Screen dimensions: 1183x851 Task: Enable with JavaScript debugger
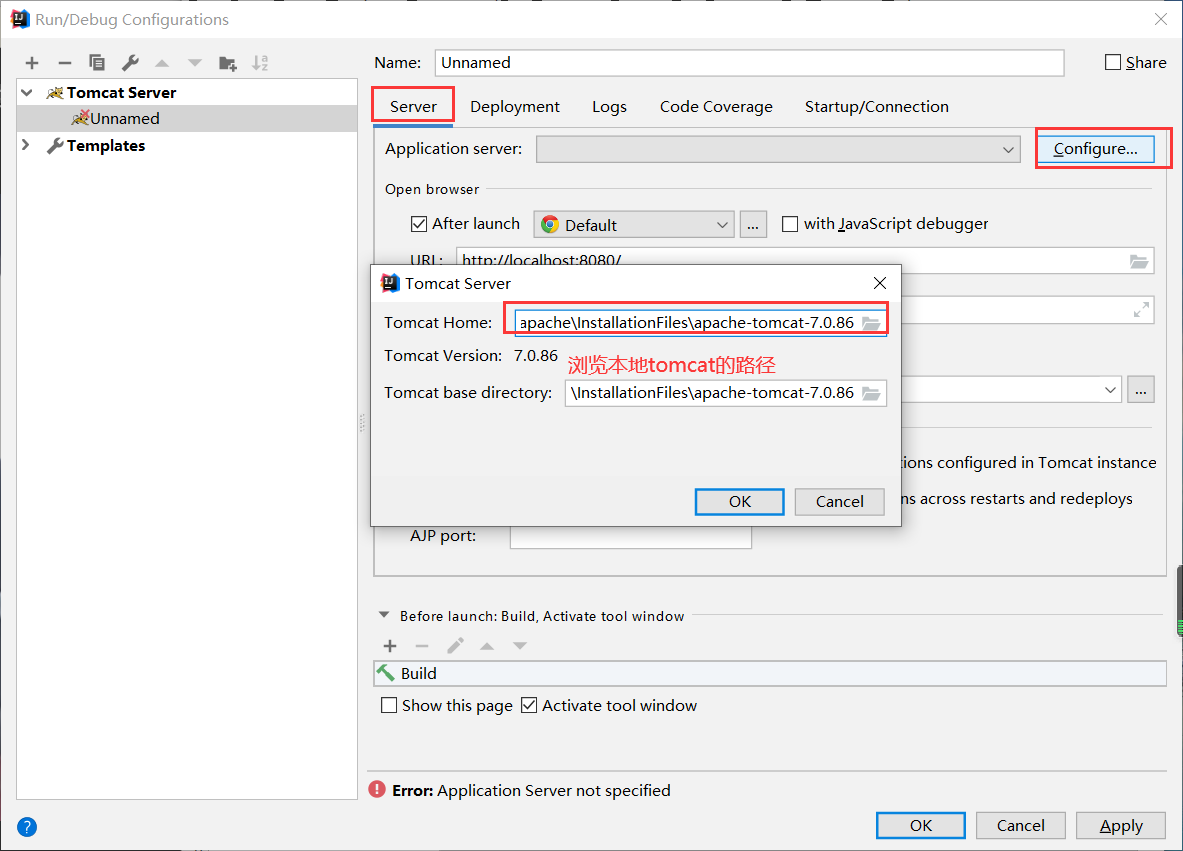click(x=789, y=223)
